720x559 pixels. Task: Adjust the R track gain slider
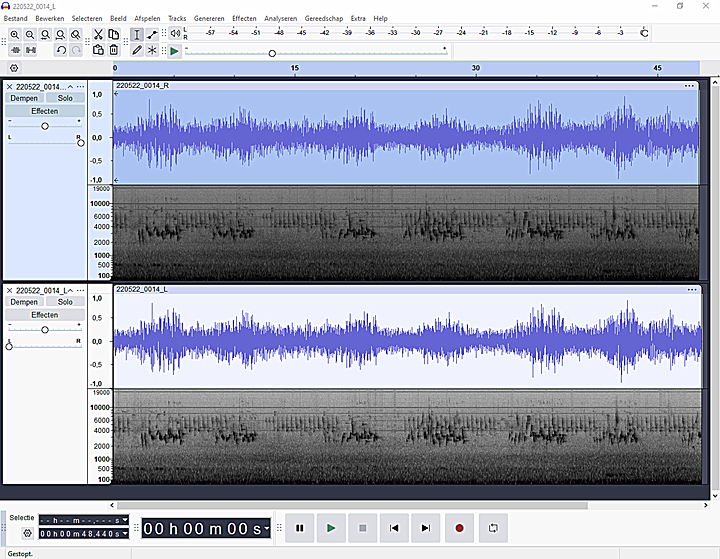click(x=45, y=125)
